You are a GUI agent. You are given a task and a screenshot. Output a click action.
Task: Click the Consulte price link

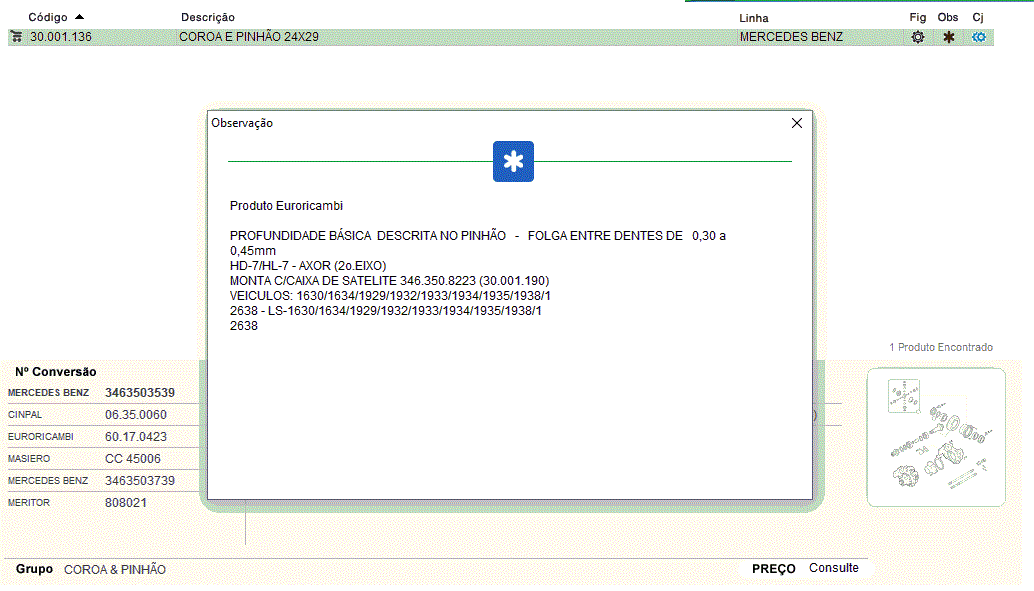point(833,568)
